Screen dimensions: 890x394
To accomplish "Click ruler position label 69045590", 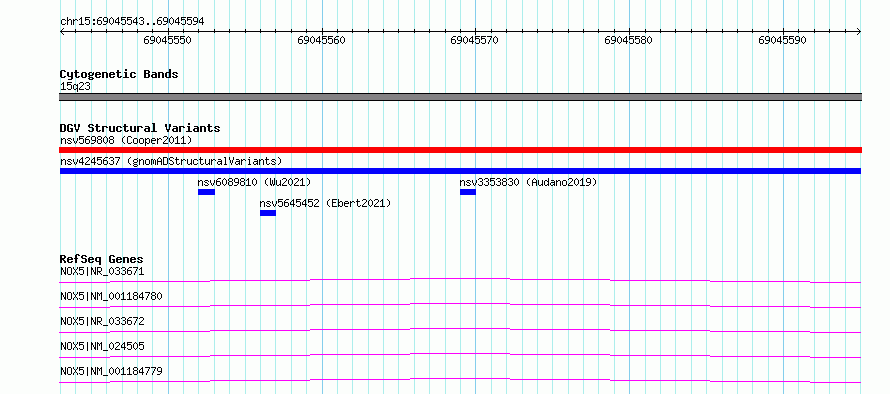I will [x=782, y=40].
